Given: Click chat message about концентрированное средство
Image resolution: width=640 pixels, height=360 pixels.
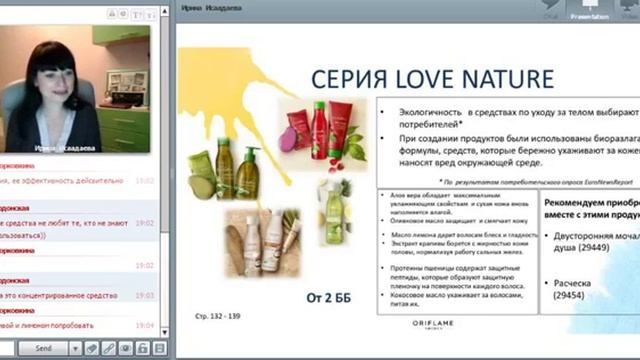Looking at the screenshot, I should pyautogui.click(x=59, y=295).
